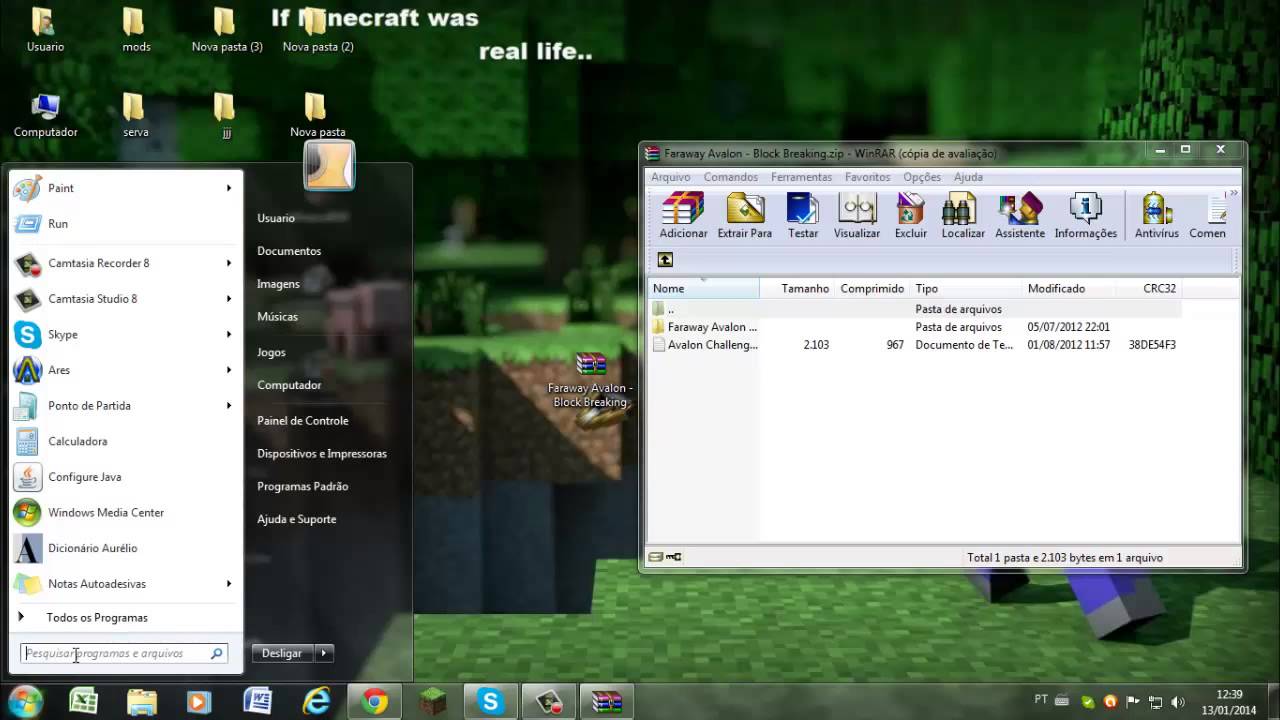The image size is (1280, 720).
Task: Open the Assistente wizard icon
Action: (1020, 215)
